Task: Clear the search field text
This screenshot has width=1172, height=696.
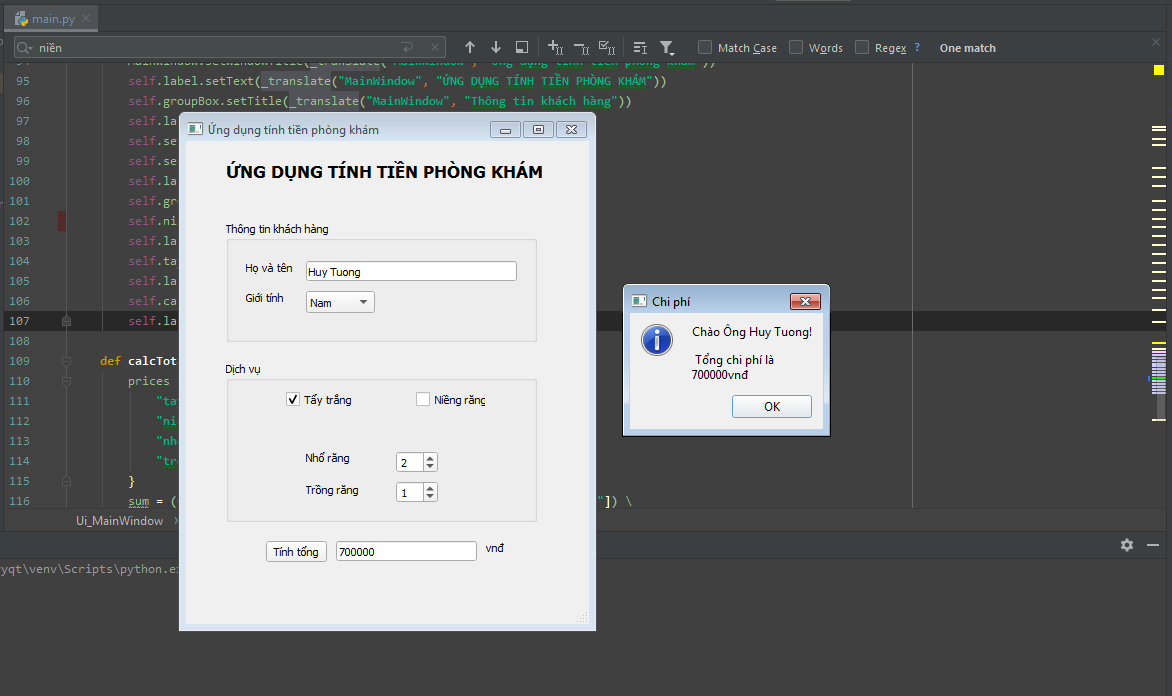Action: coord(435,47)
